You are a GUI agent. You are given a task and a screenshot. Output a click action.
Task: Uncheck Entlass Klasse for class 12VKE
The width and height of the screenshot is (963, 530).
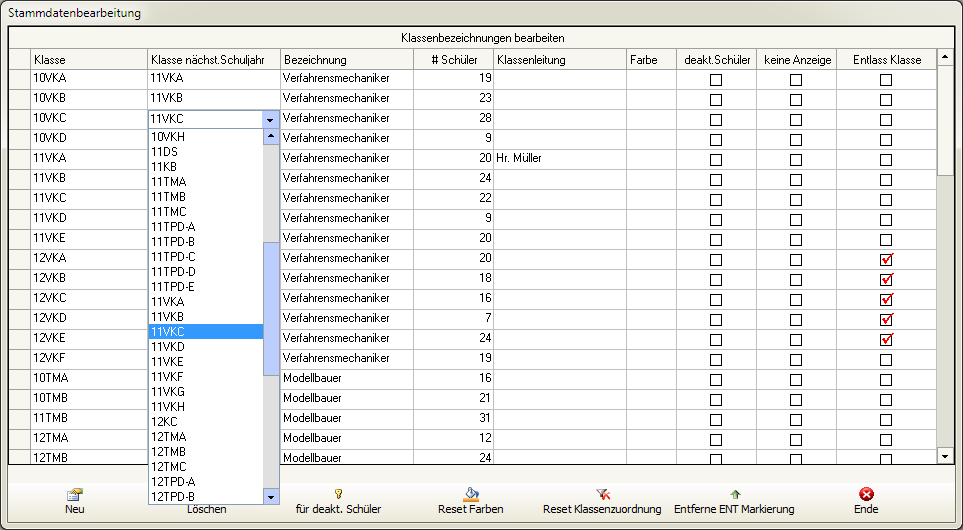tap(886, 339)
